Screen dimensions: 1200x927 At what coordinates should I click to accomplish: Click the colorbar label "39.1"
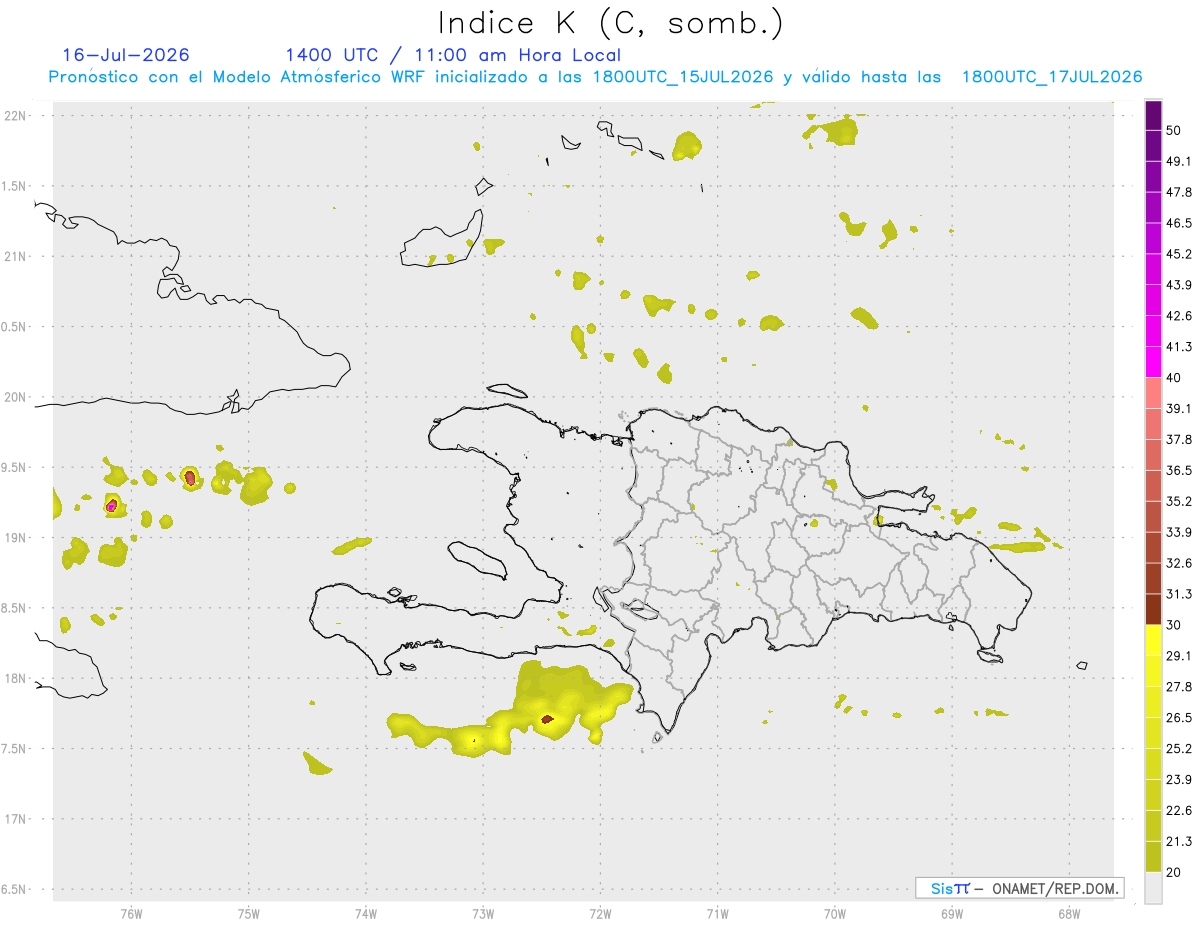click(1179, 409)
